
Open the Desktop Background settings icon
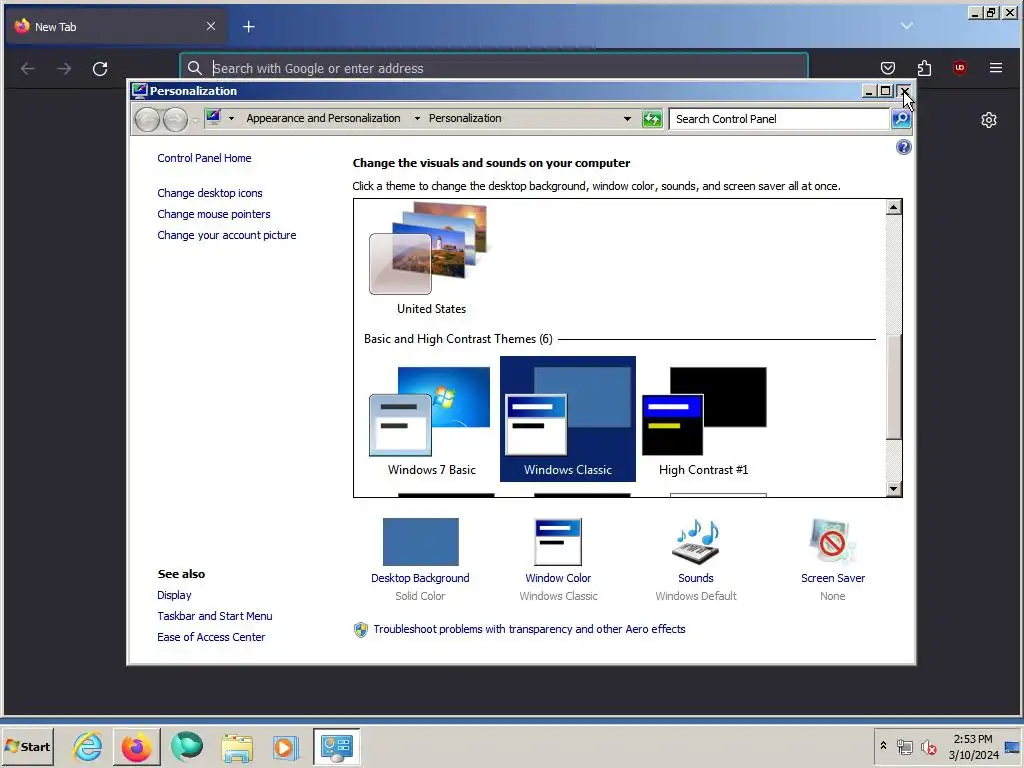(421, 541)
